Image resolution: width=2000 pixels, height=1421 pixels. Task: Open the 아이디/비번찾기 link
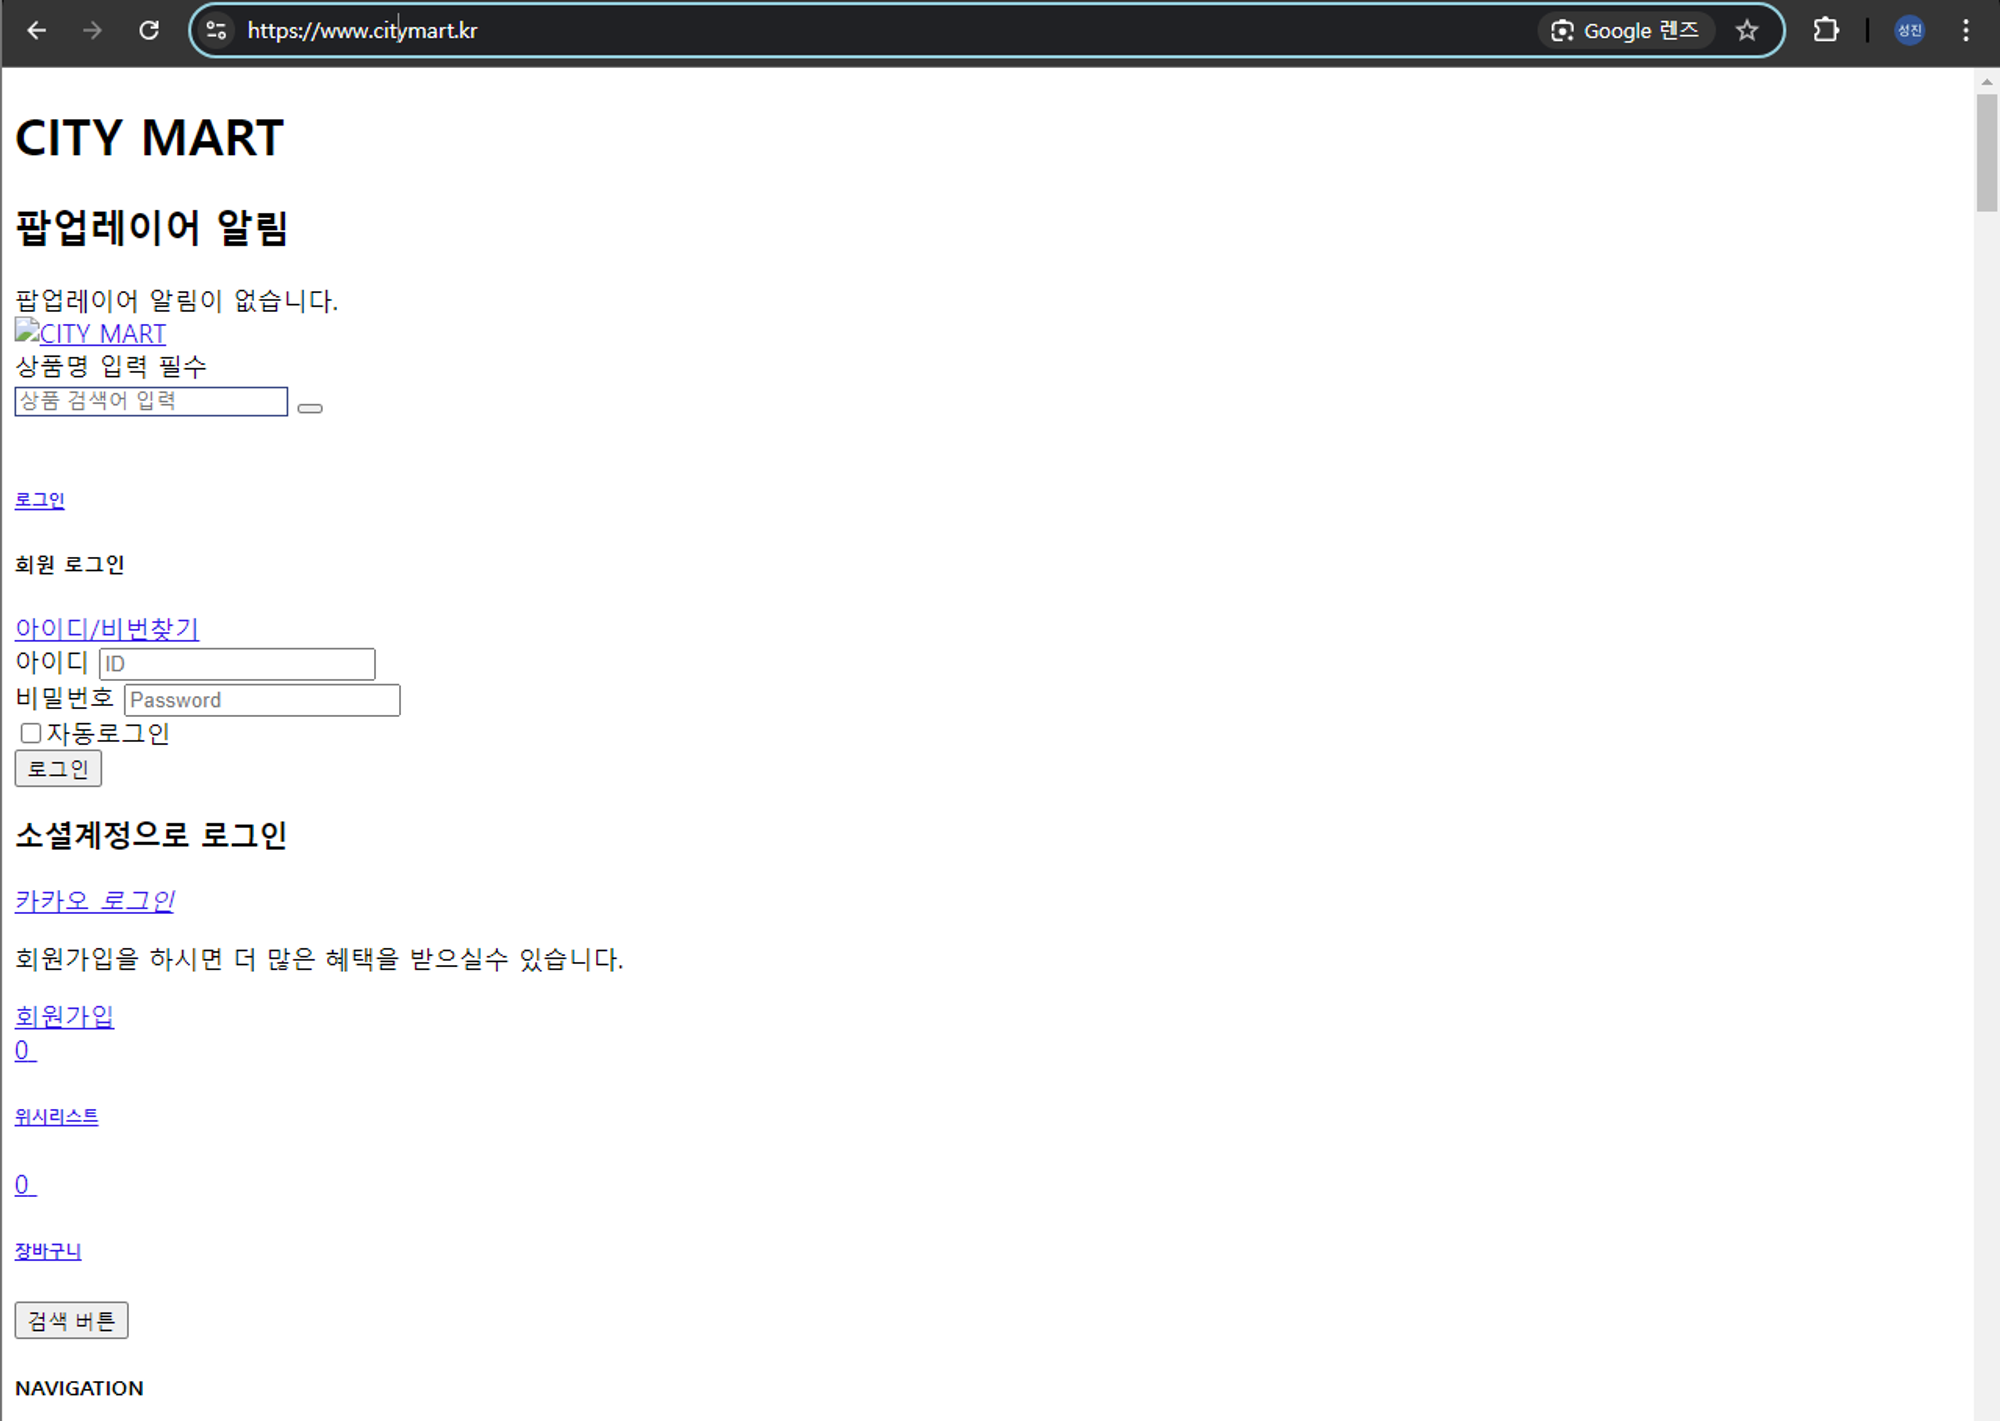(107, 629)
